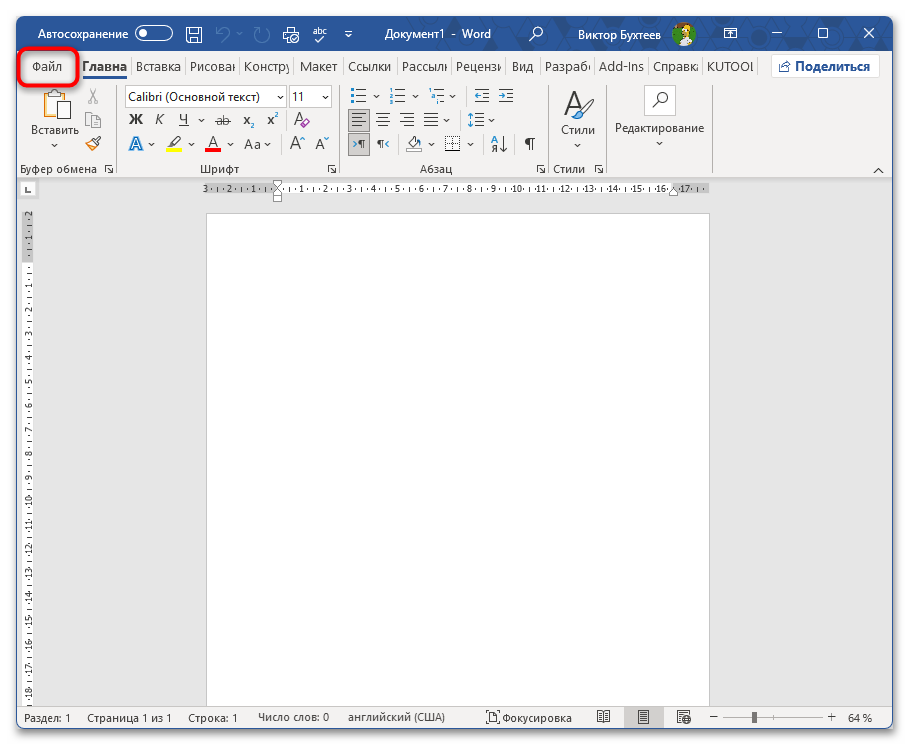Show paragraph marks with ¶ icon
Image resolution: width=909 pixels, height=745 pixels.
point(528,143)
